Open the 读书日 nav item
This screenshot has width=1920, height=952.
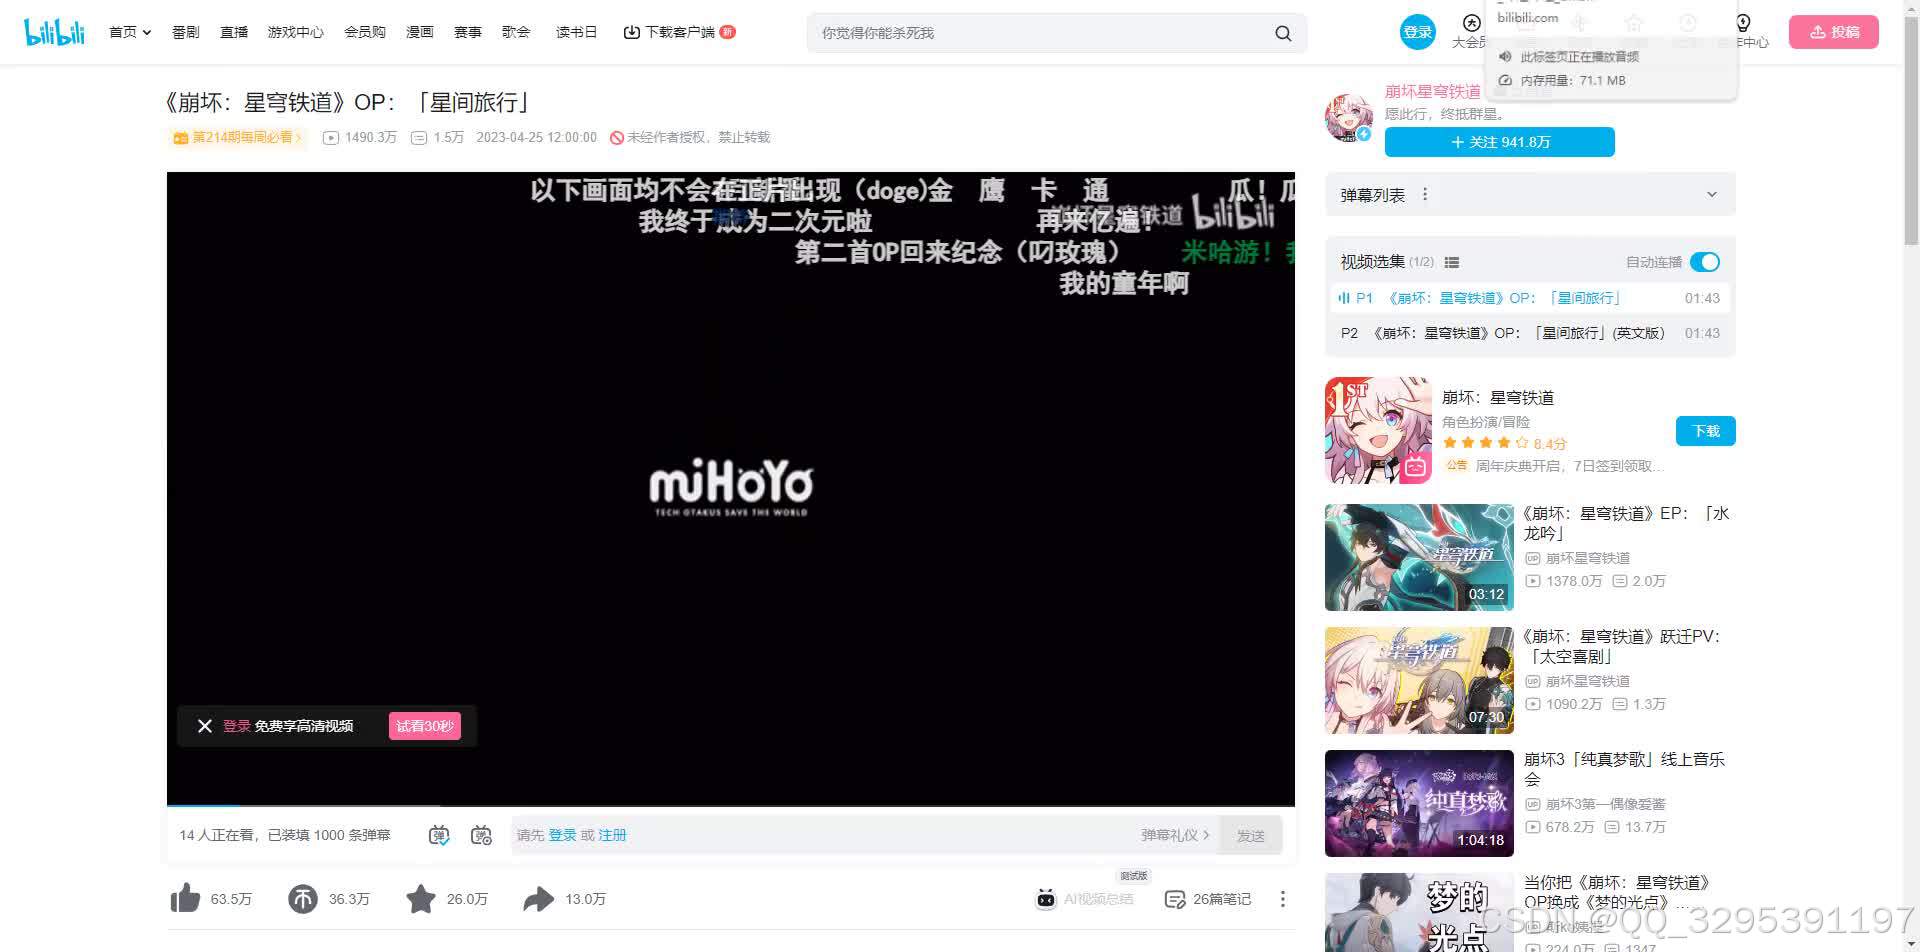(x=576, y=32)
